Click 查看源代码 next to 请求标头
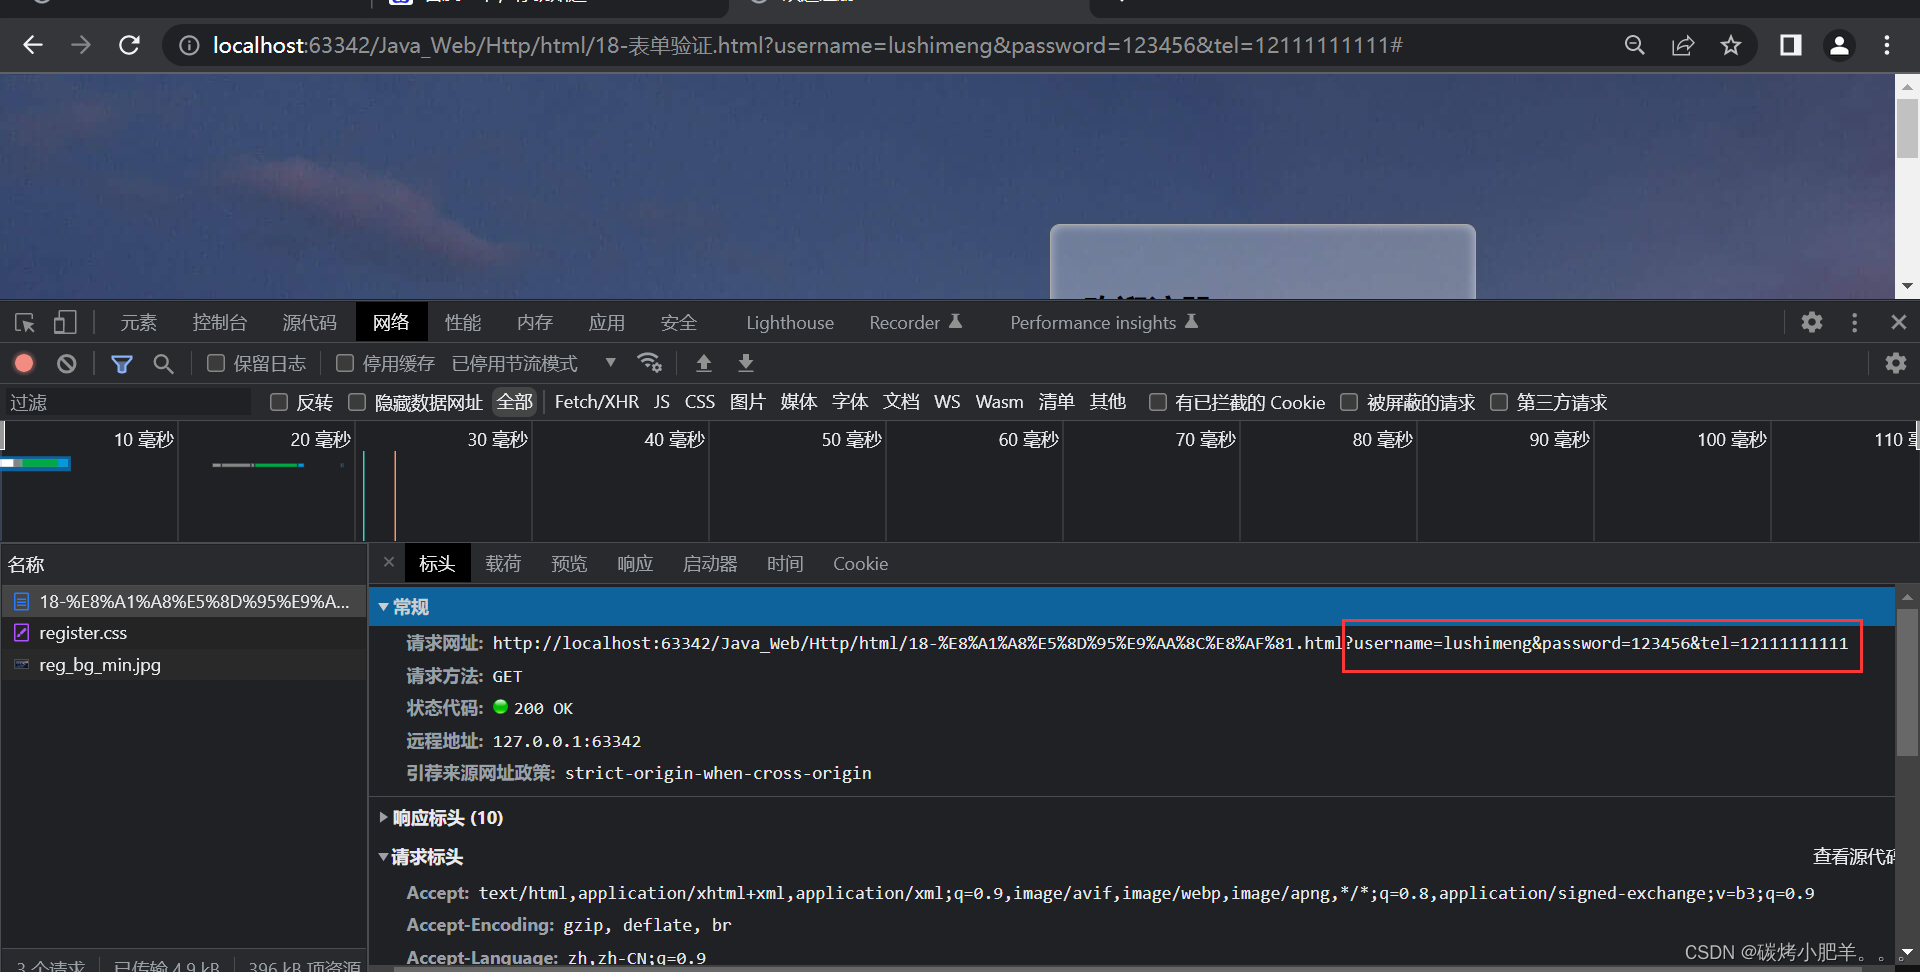This screenshot has height=972, width=1920. click(1852, 857)
